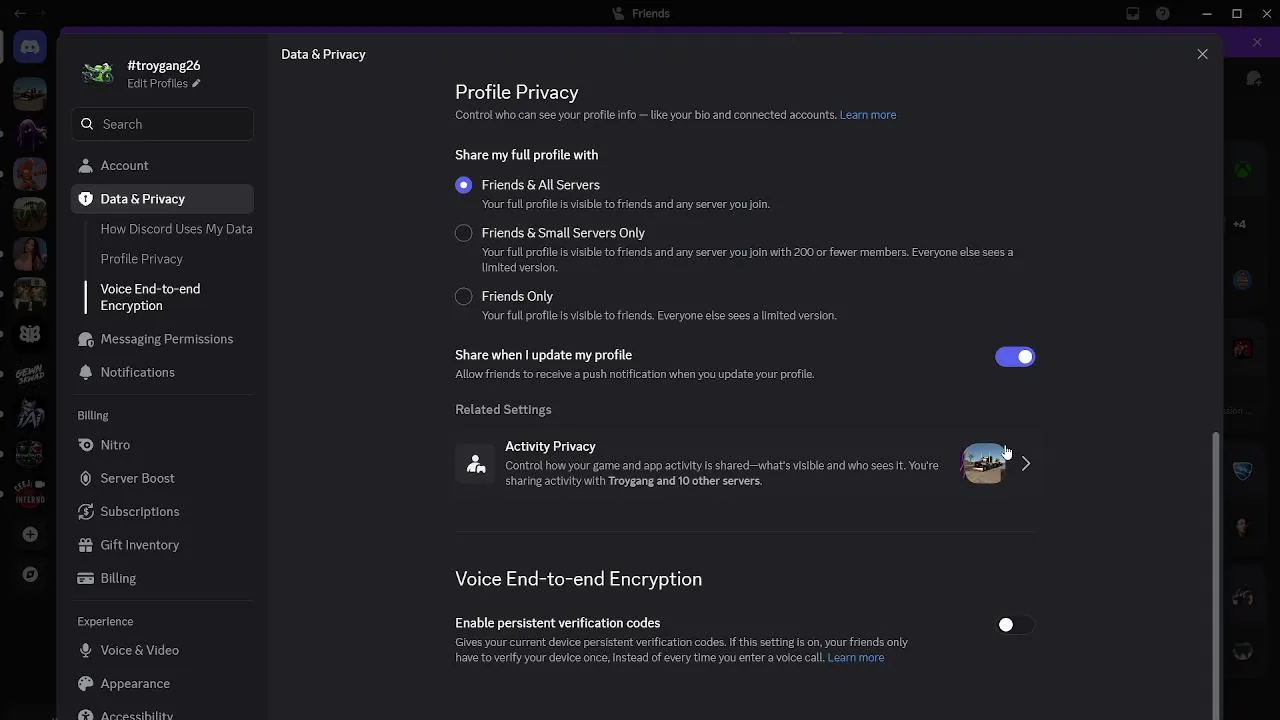
Task: Click the settings Search field
Action: coord(162,124)
